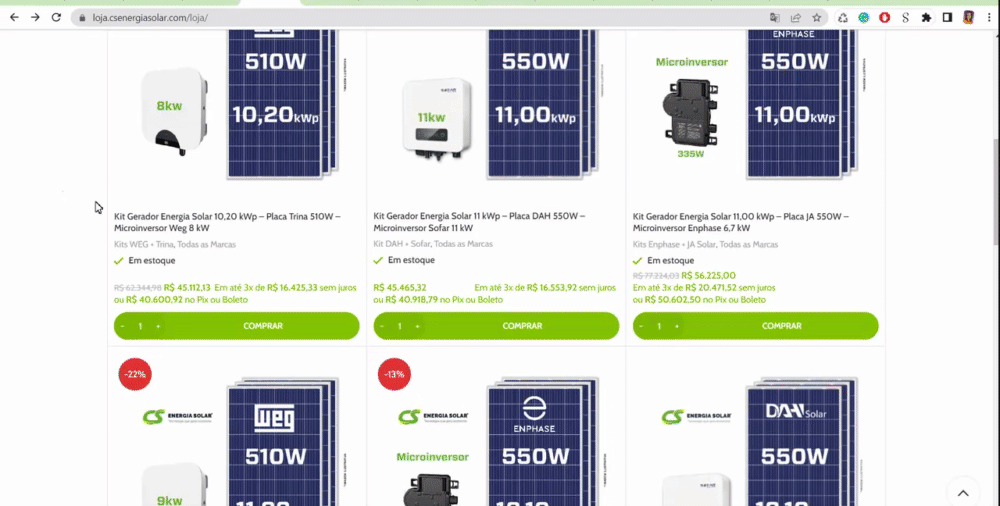Click quantity field of JA 550W Enphase kit
The image size is (1000, 506).
coord(659,326)
